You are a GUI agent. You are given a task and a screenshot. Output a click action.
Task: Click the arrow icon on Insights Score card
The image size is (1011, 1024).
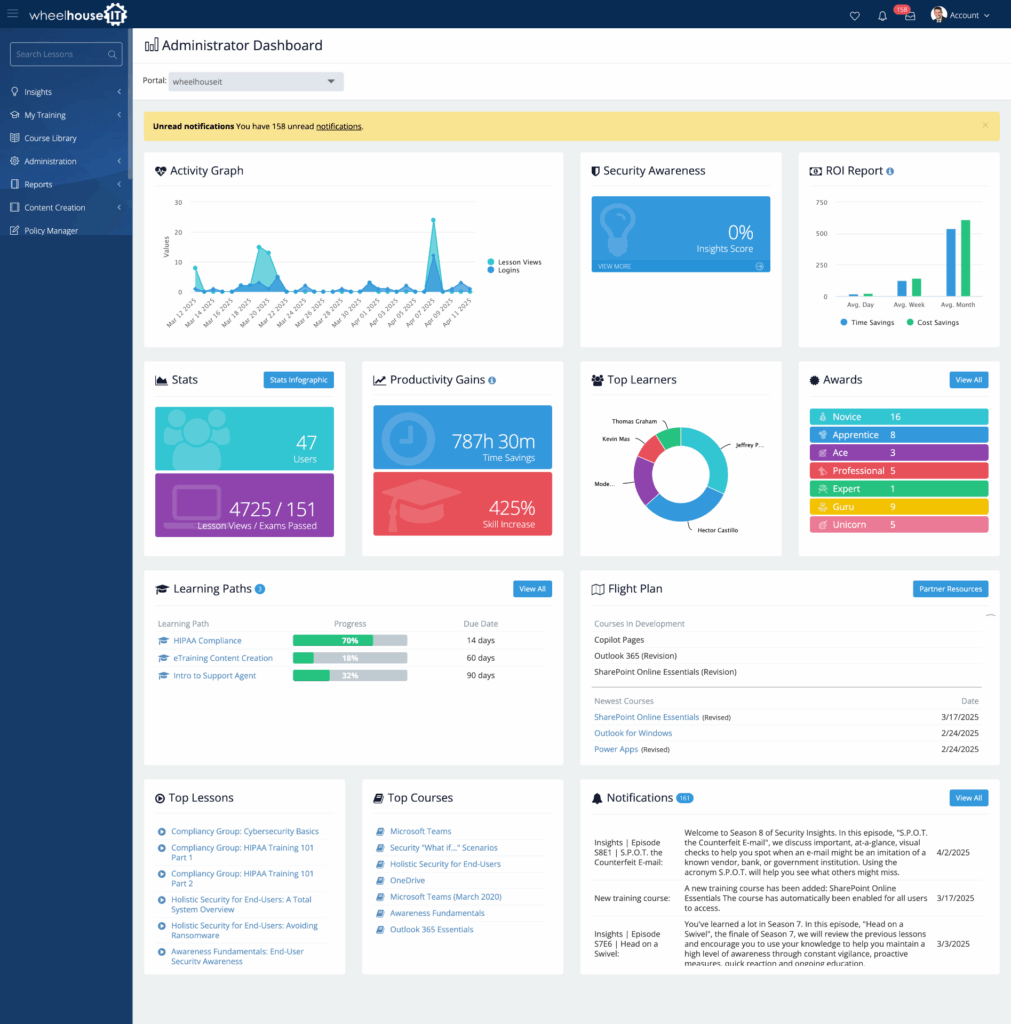[760, 266]
